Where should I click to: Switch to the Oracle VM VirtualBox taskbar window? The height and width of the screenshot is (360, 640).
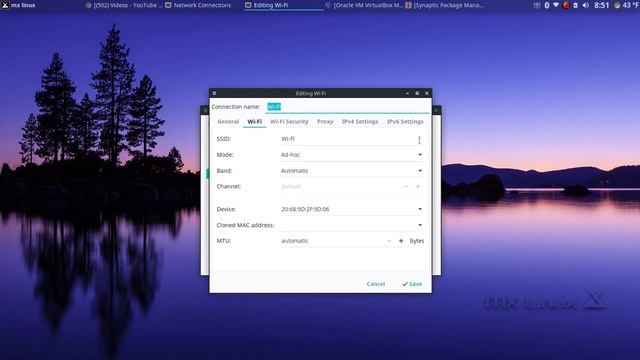coord(364,5)
